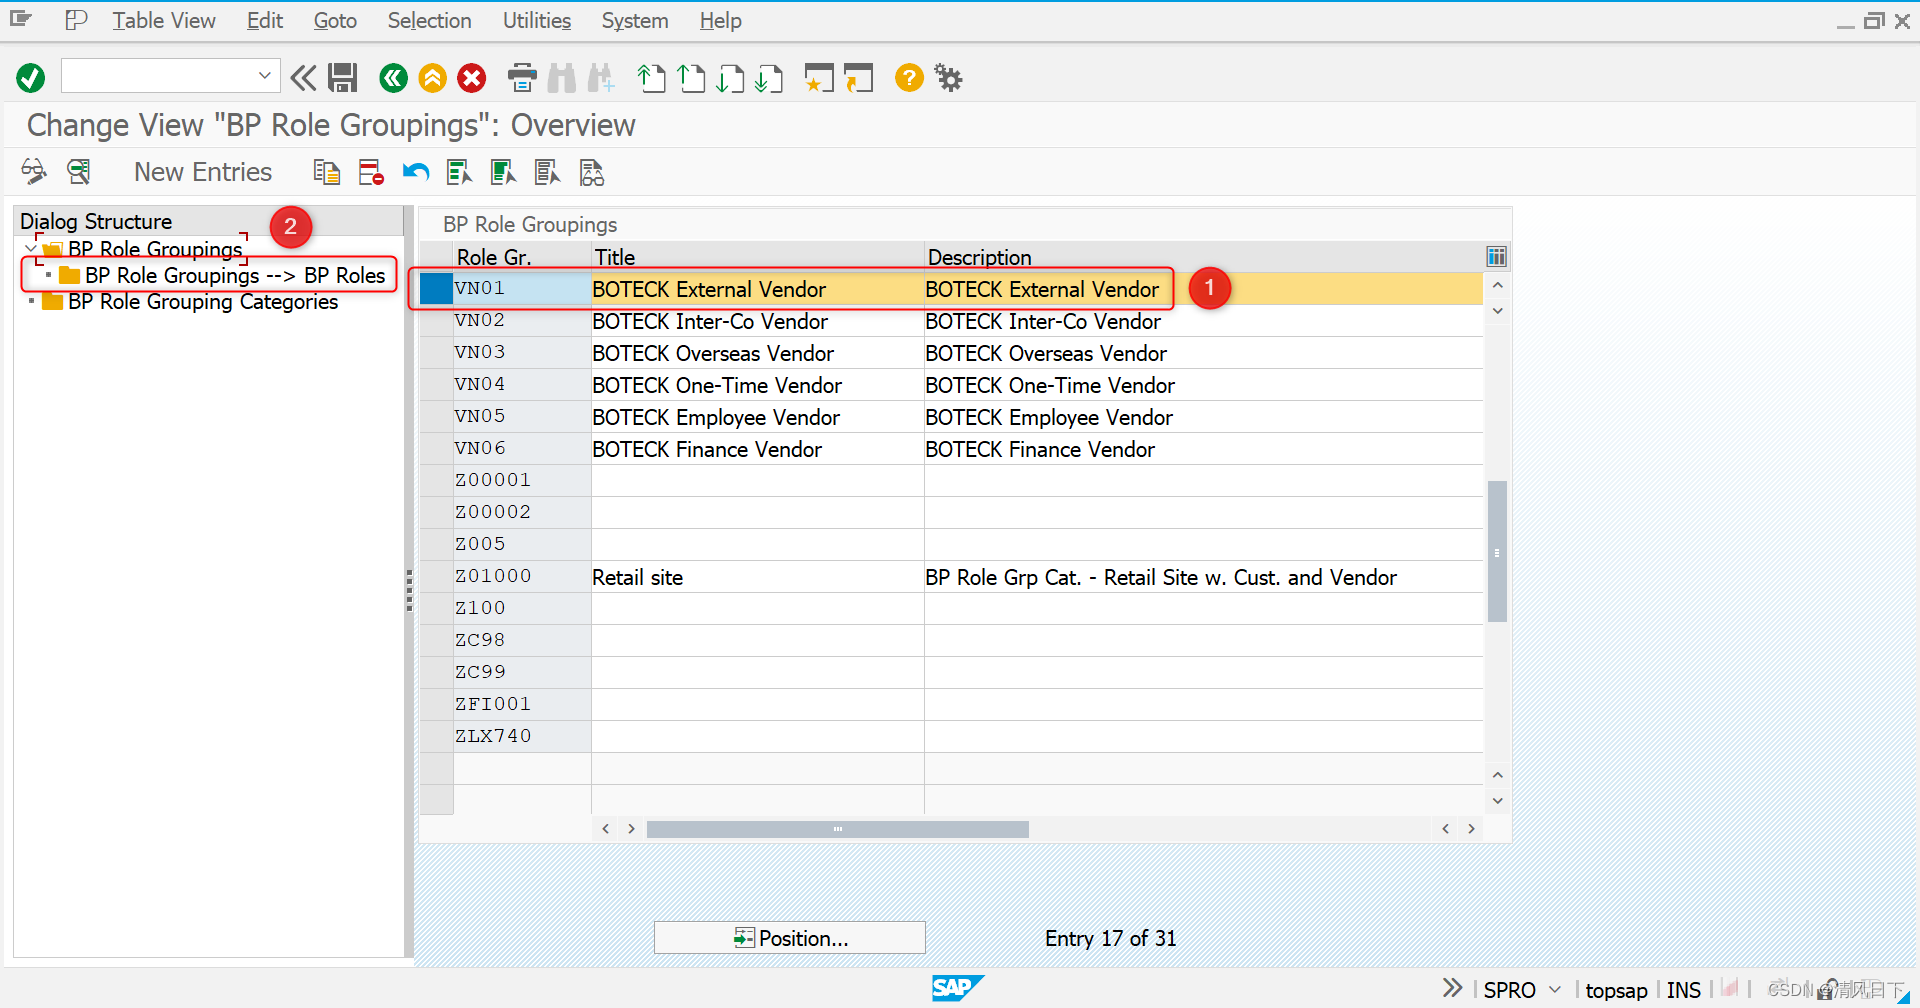This screenshot has width=1920, height=1008.
Task: Open the System menu
Action: 635,20
